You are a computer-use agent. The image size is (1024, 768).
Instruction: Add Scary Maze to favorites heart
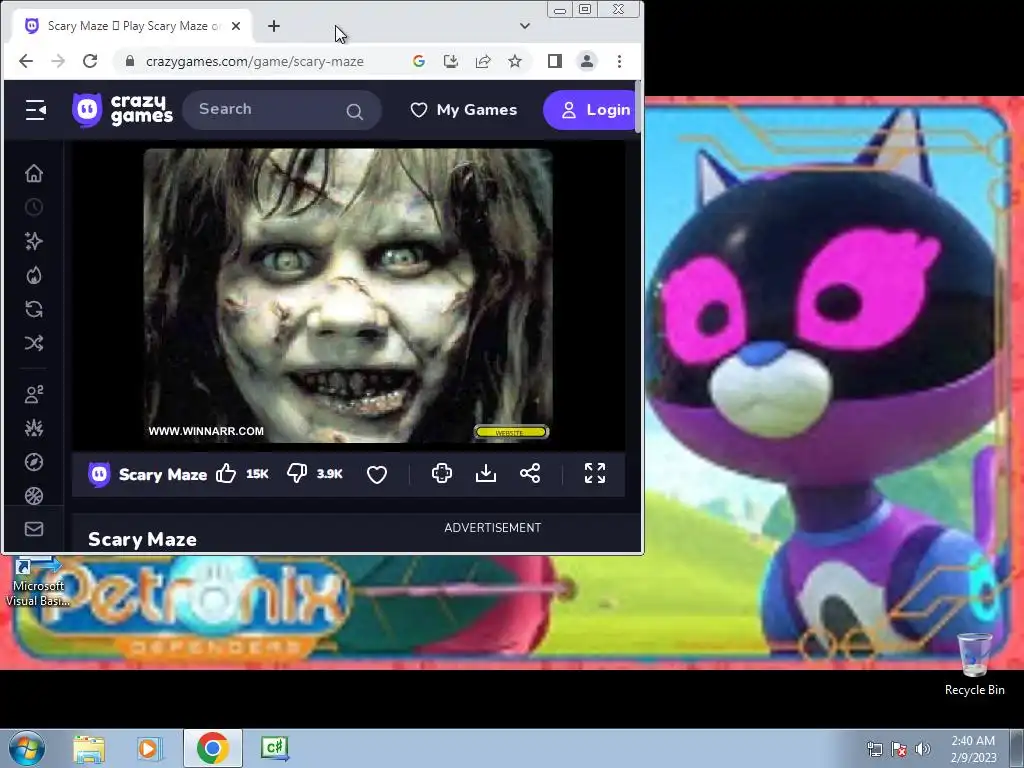pyautogui.click(x=377, y=474)
